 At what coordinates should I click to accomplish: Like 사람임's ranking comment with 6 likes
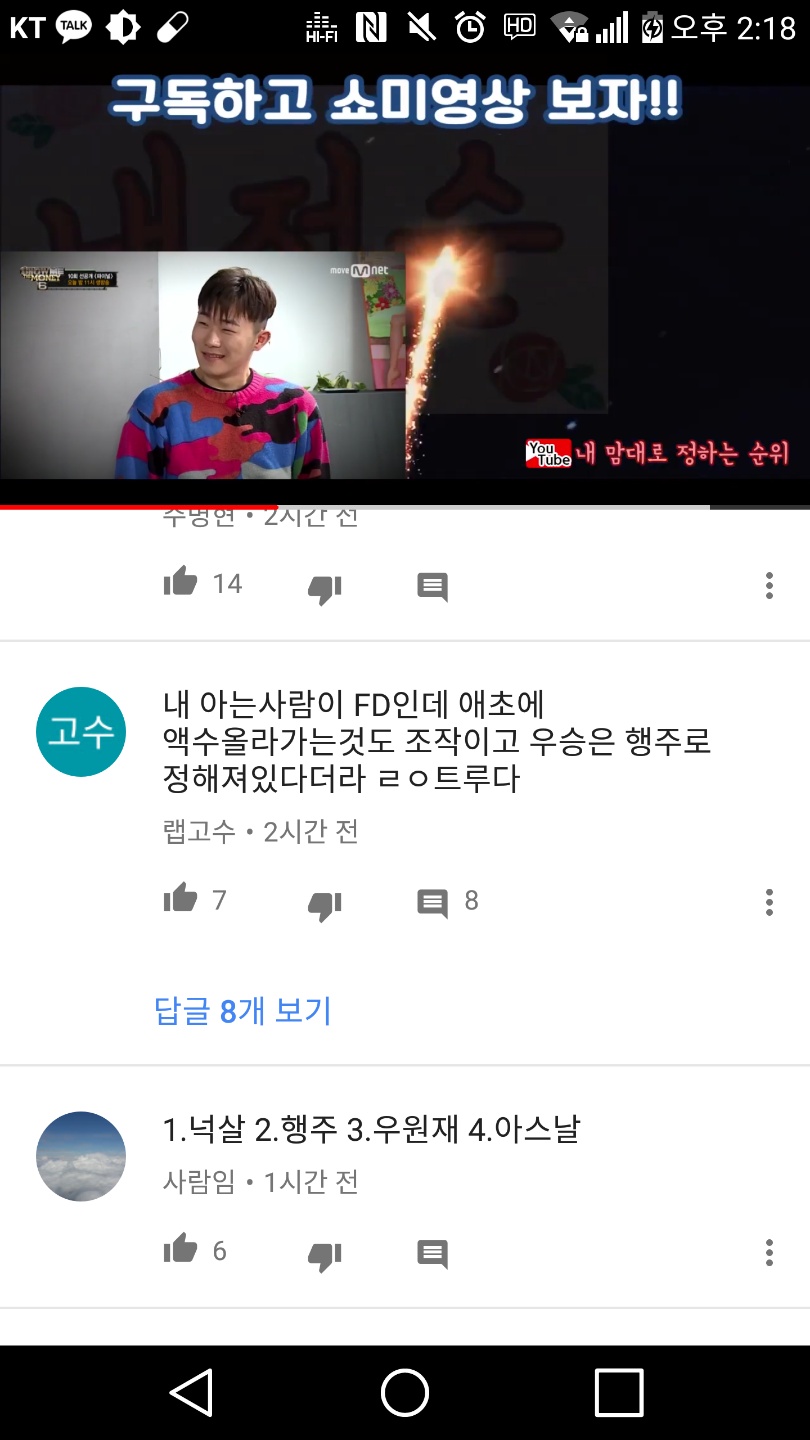(x=181, y=1249)
